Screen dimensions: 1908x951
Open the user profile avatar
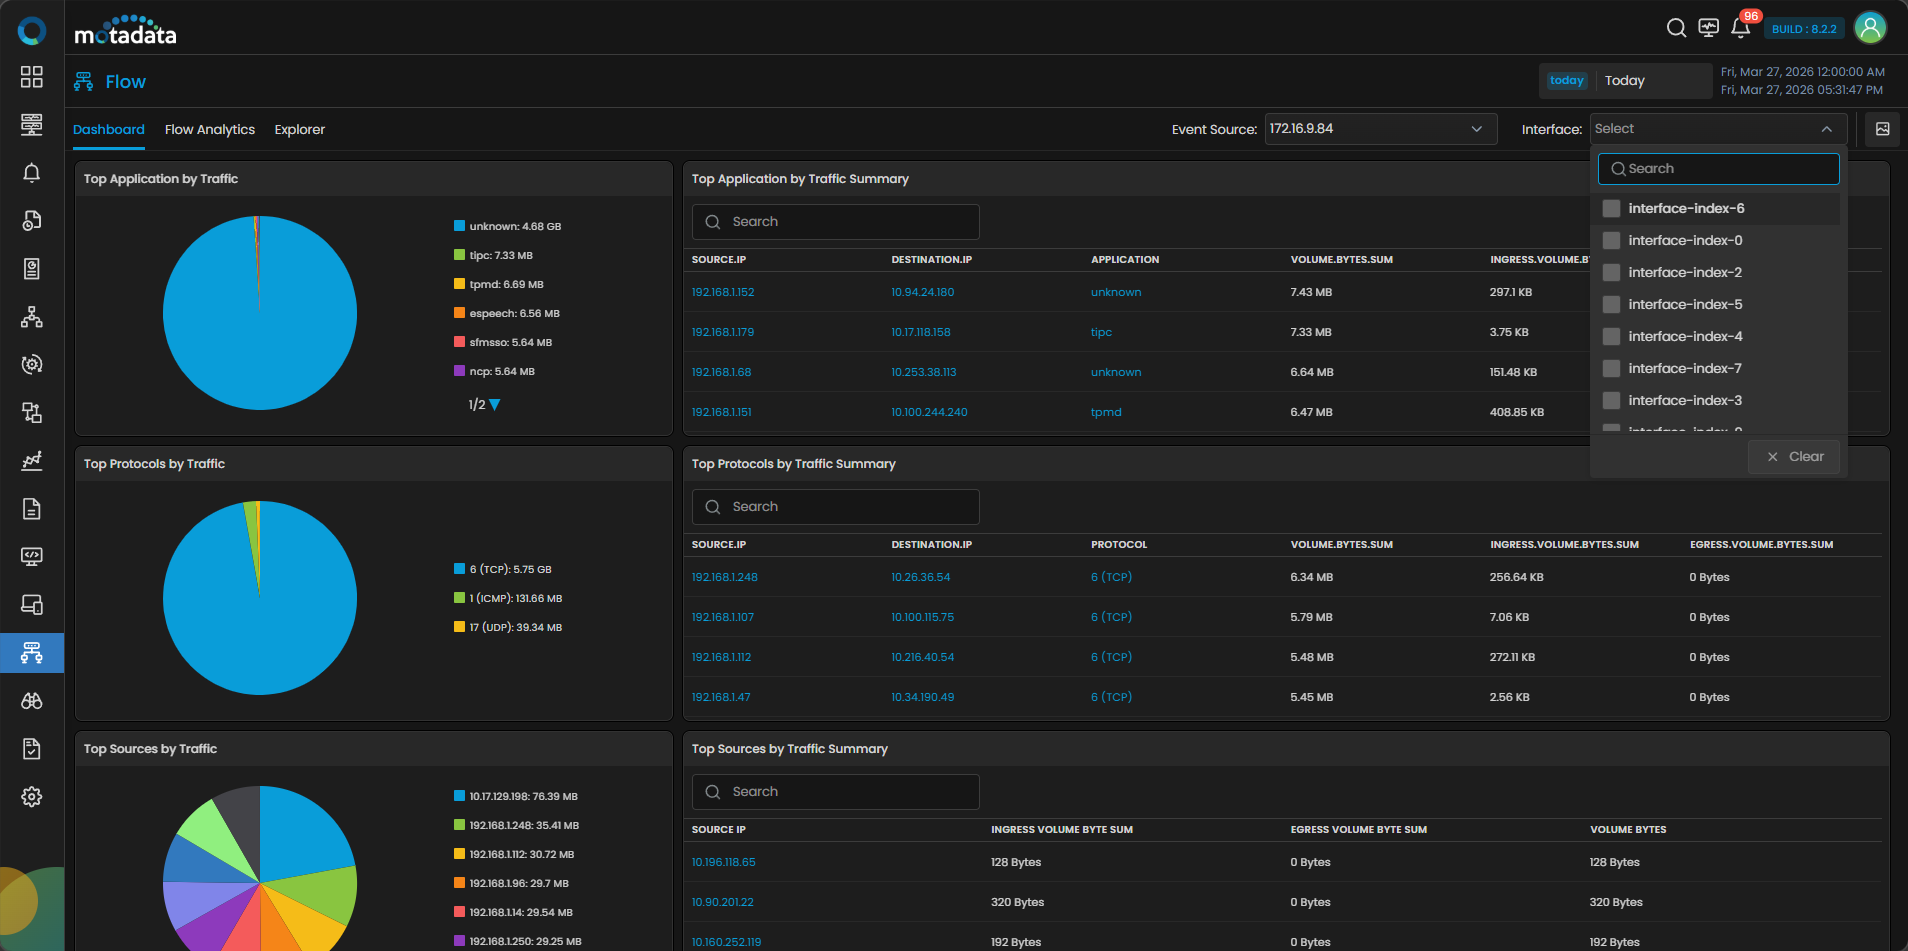click(1869, 28)
